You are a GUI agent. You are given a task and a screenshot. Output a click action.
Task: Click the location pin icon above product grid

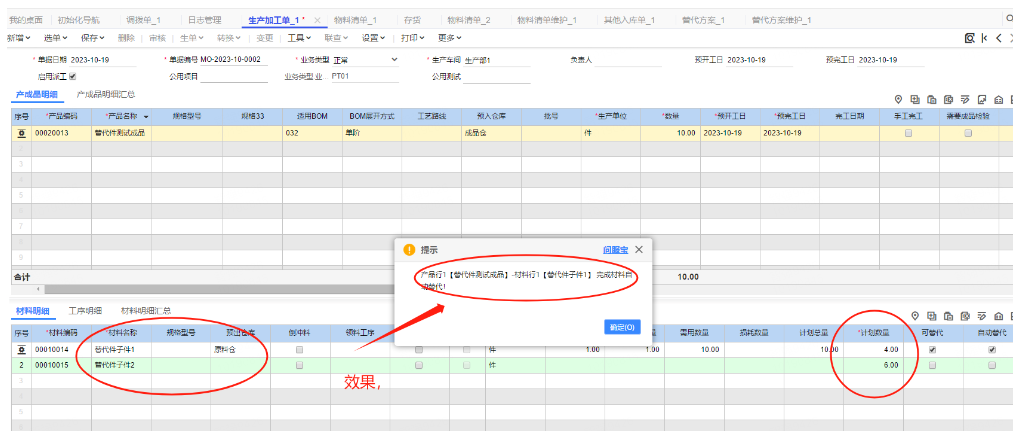pyautogui.click(x=899, y=99)
